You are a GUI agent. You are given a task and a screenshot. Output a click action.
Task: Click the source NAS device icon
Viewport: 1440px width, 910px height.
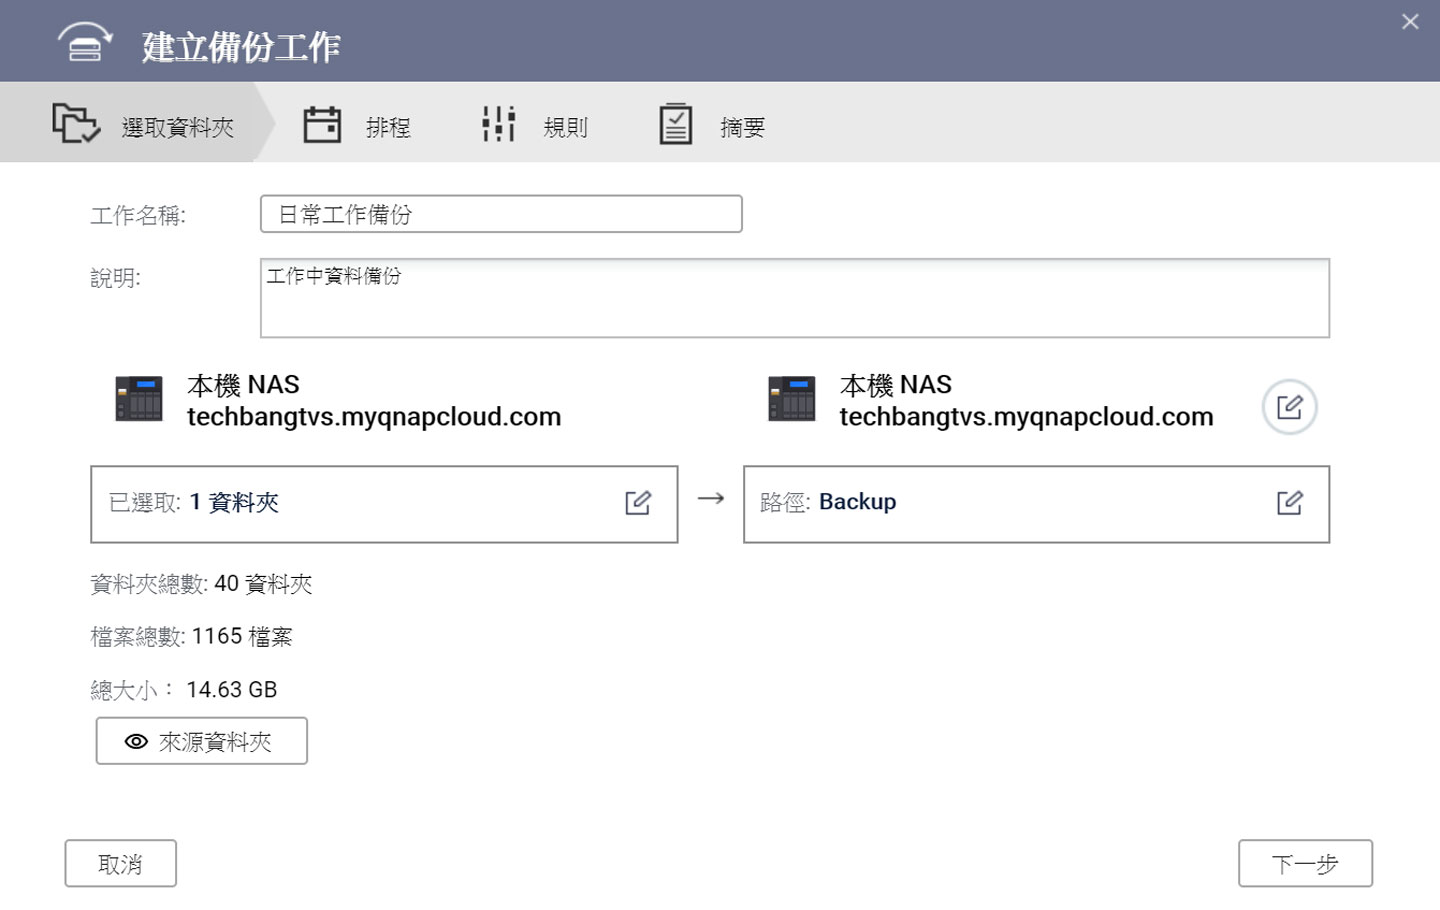click(139, 399)
